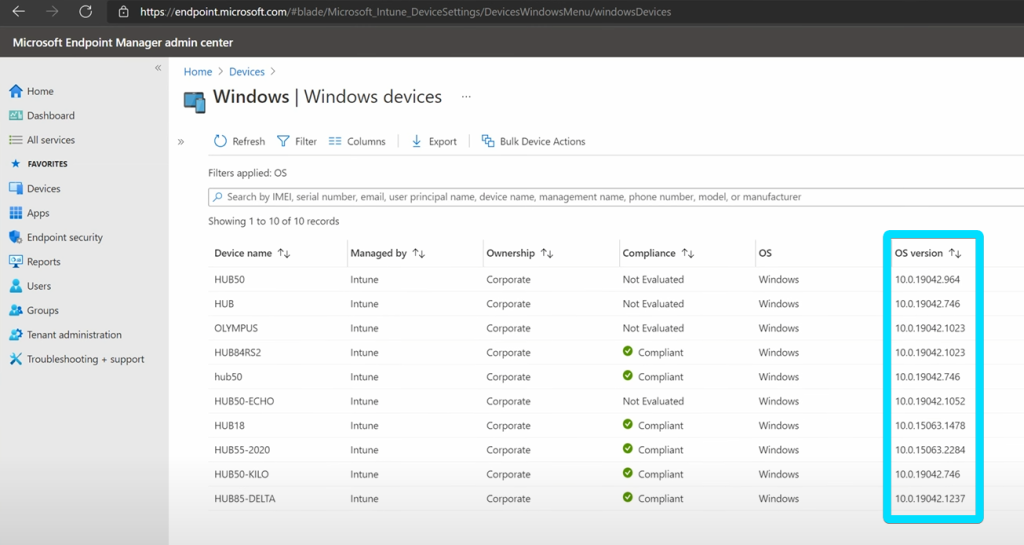The image size is (1024, 545).
Task: Open Home in the sidebar
Action: click(40, 91)
